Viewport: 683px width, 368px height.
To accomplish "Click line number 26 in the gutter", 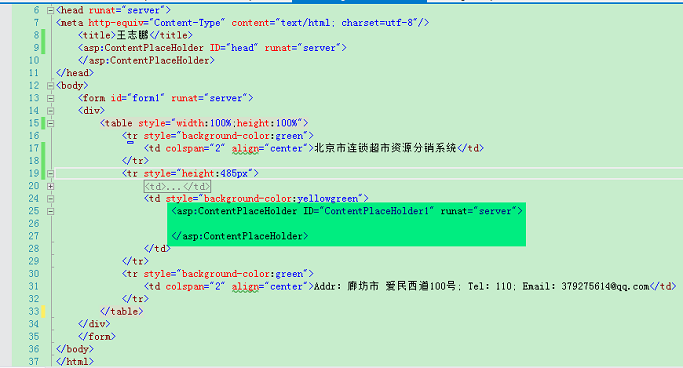I will 34,224.
